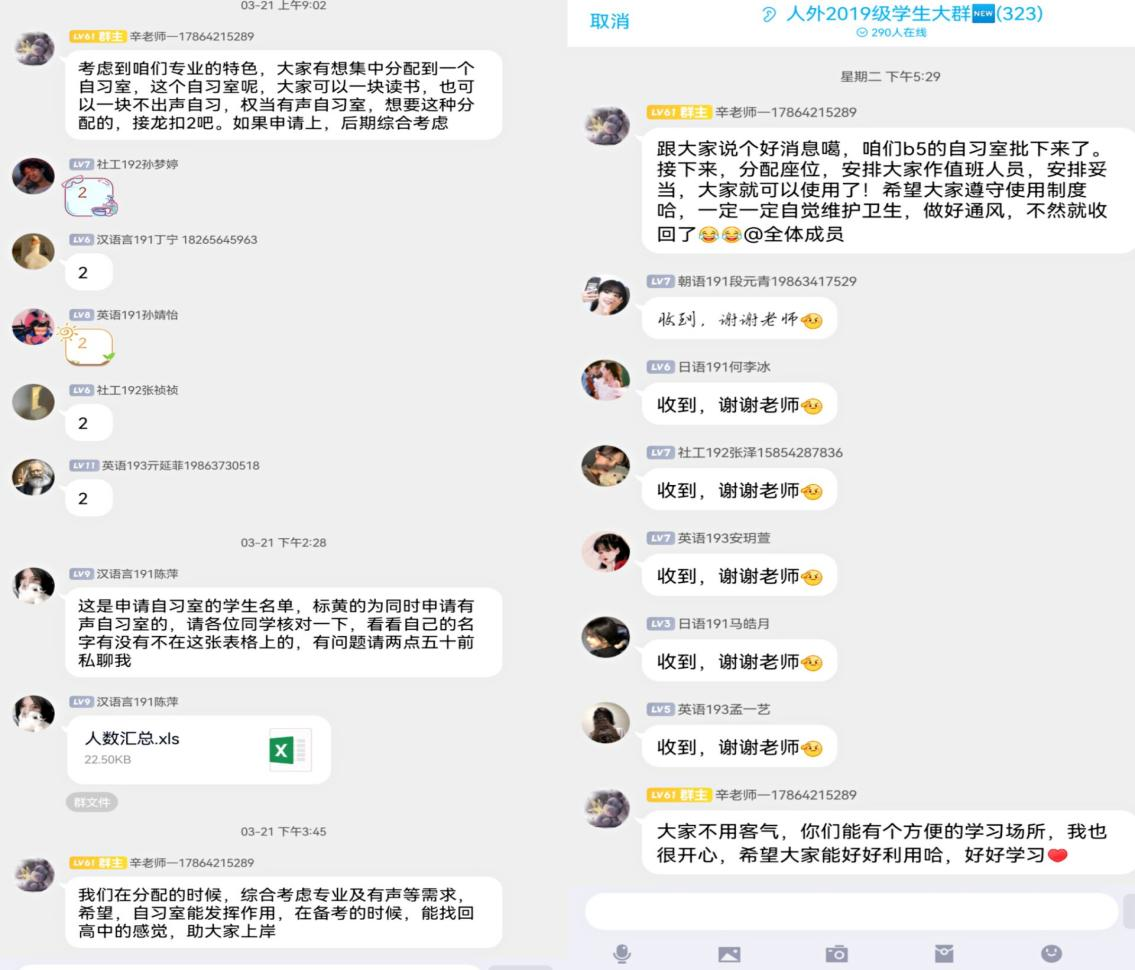Tap the 取消 cancel button

609,22
